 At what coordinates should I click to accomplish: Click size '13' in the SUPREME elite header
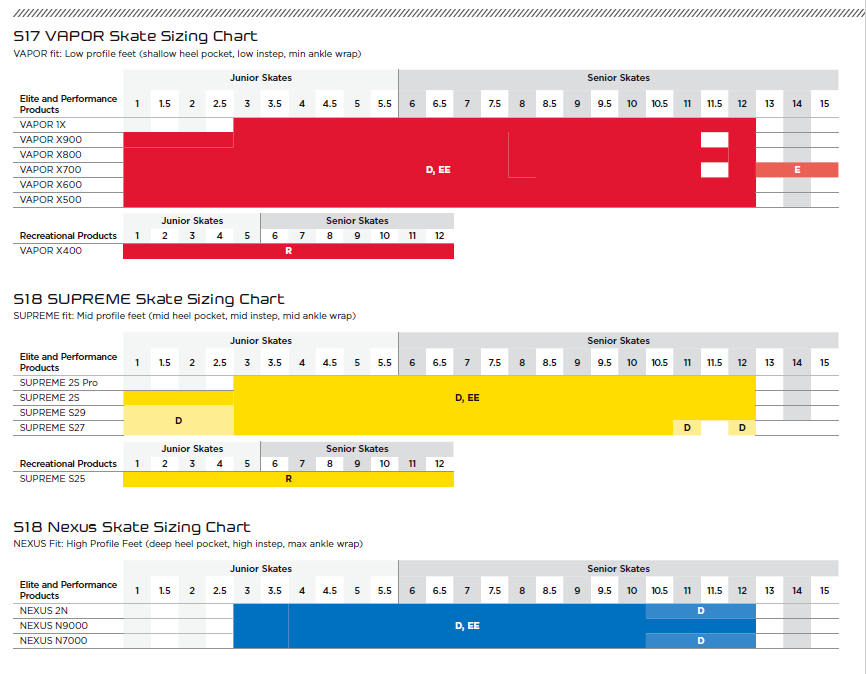pos(769,363)
